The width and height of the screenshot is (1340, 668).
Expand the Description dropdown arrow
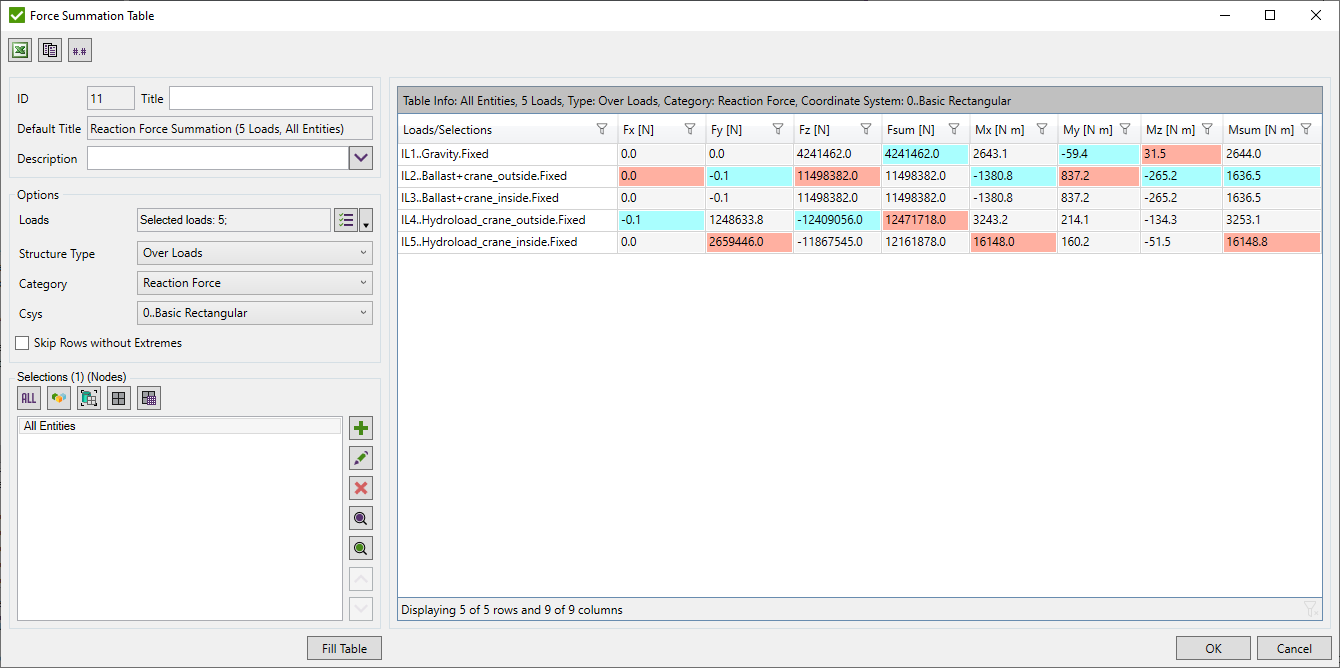coord(360,158)
